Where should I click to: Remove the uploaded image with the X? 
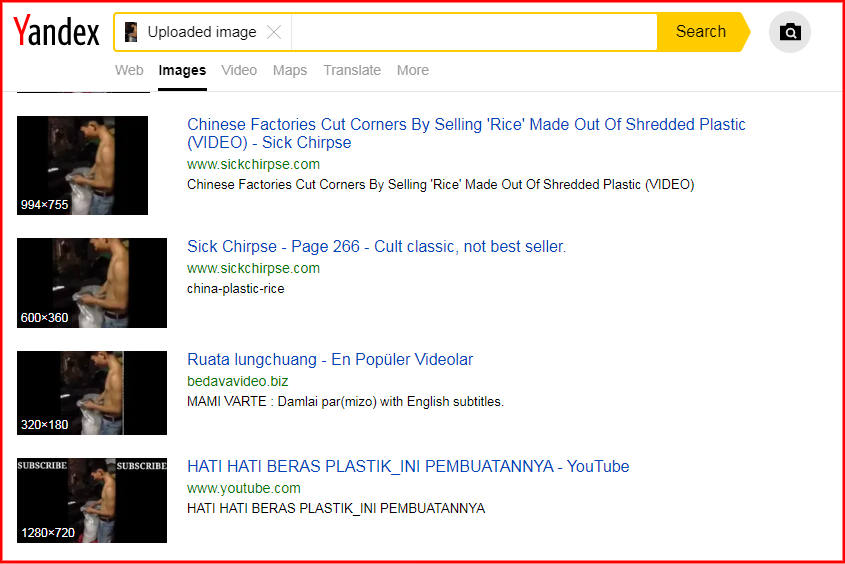click(x=274, y=32)
